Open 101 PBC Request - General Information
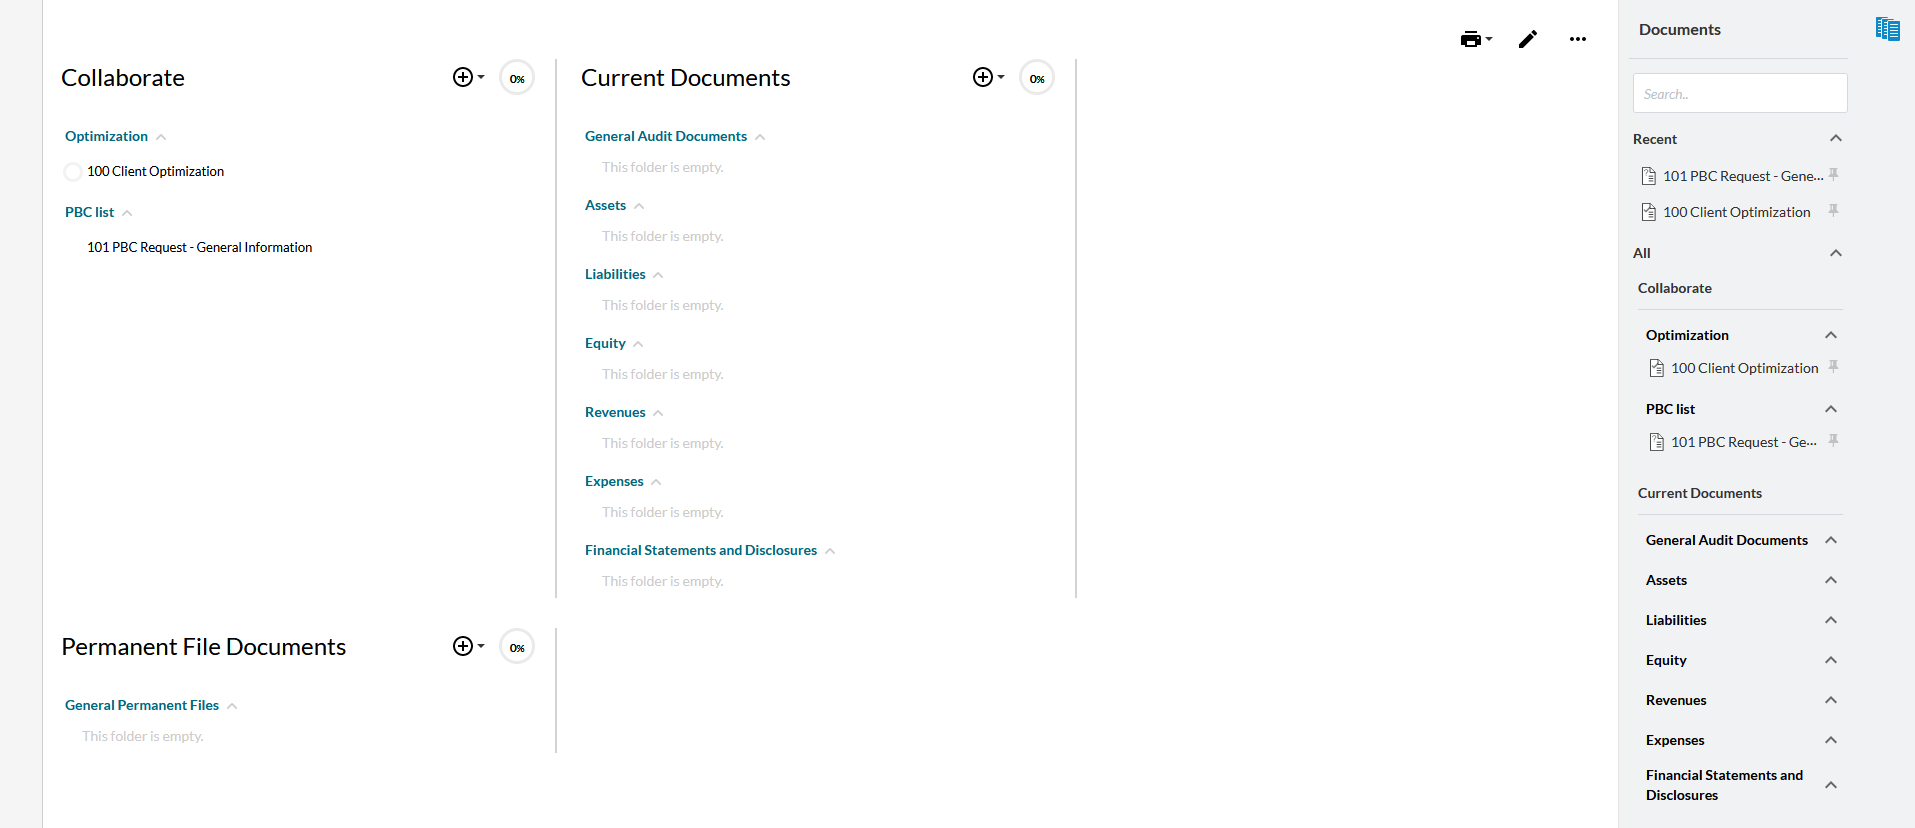 pos(199,247)
